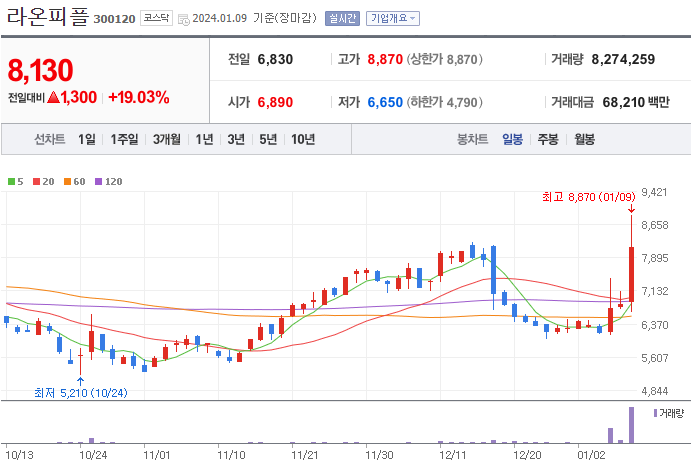Click the 12/11 date axis label
The width and height of the screenshot is (691, 475).
(x=453, y=455)
